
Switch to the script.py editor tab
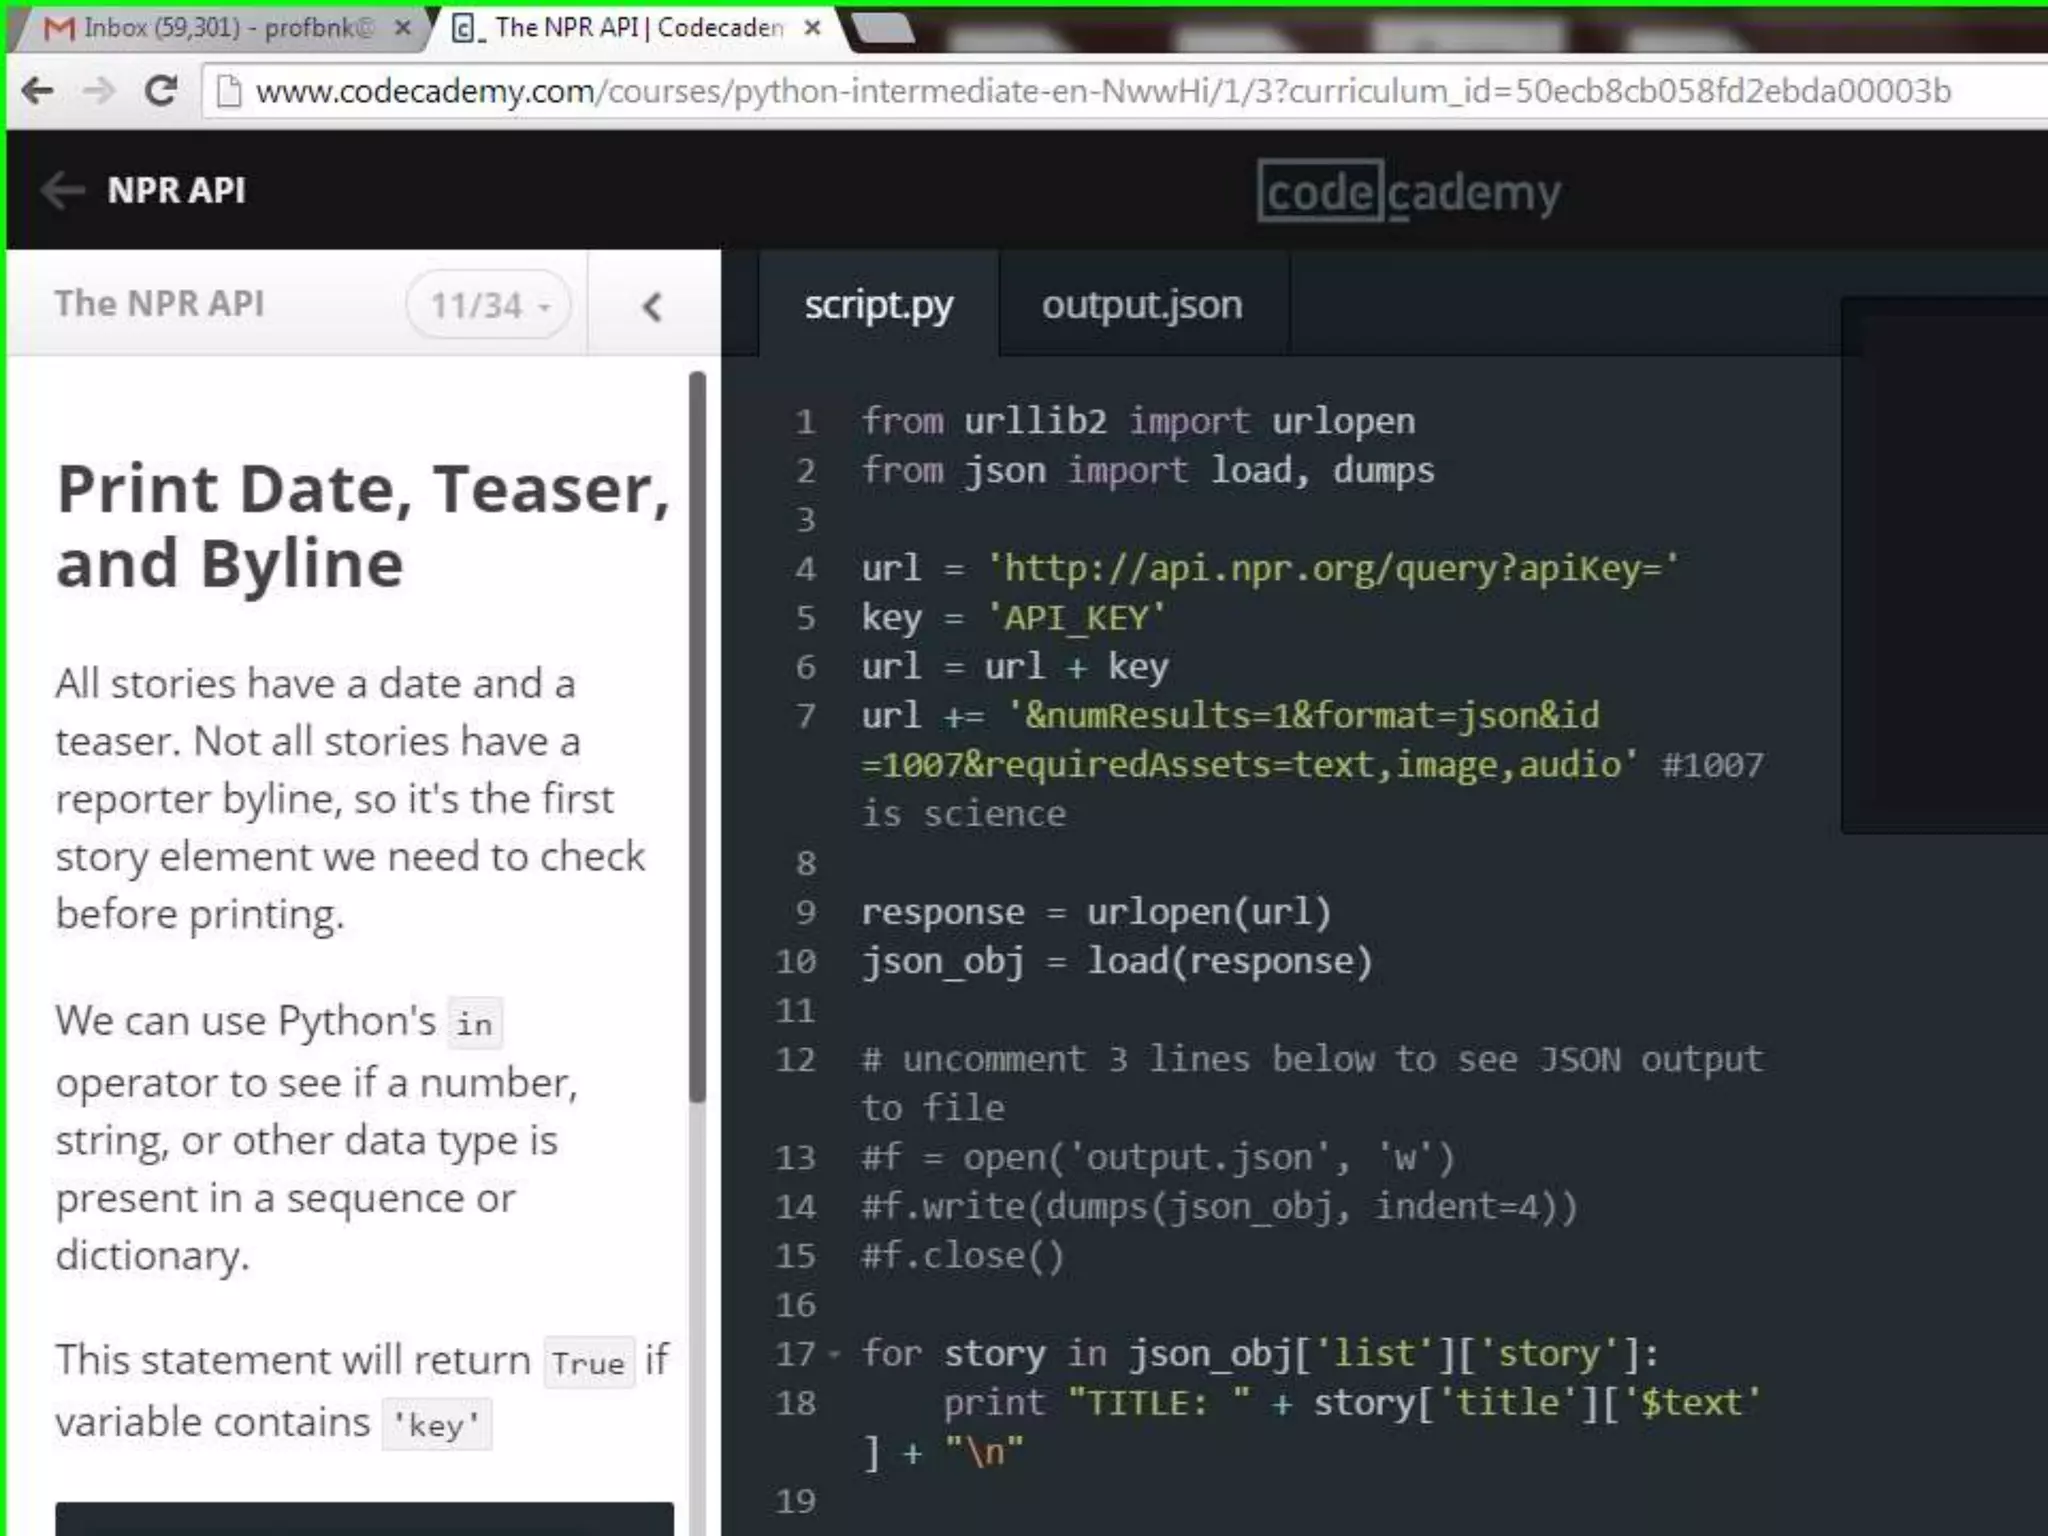click(x=879, y=304)
